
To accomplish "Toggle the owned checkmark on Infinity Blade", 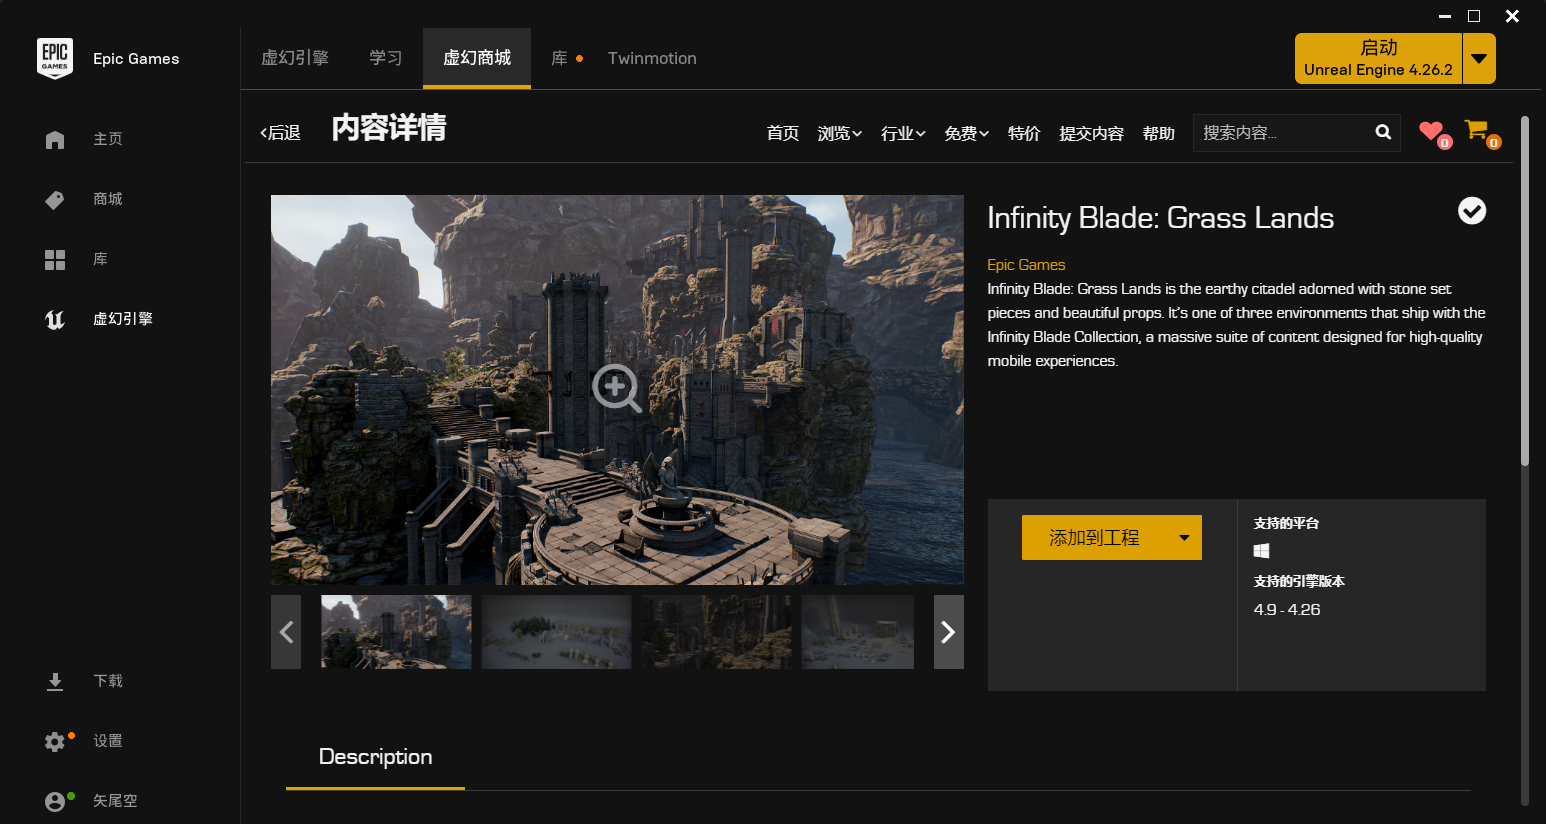I will [x=1471, y=211].
